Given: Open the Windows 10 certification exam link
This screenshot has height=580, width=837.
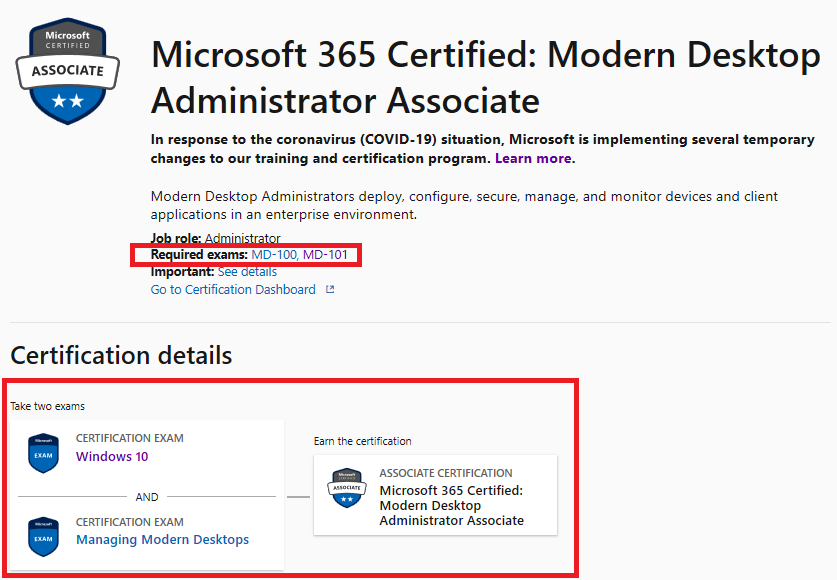Looking at the screenshot, I should (x=112, y=456).
